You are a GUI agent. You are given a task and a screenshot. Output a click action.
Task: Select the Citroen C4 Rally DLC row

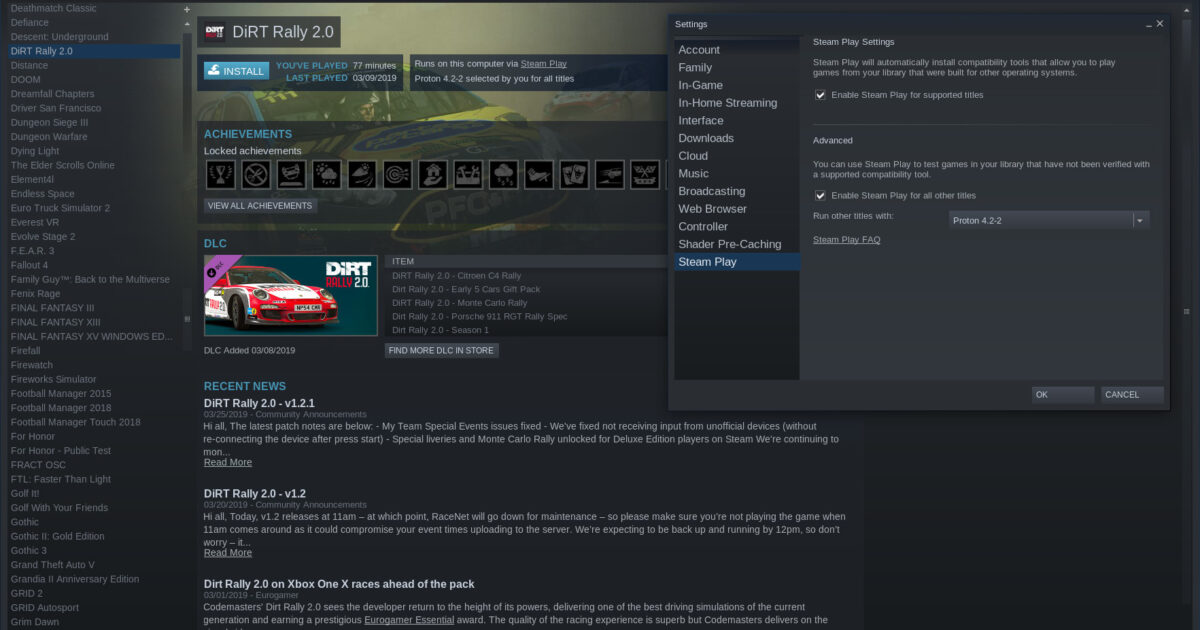457,276
